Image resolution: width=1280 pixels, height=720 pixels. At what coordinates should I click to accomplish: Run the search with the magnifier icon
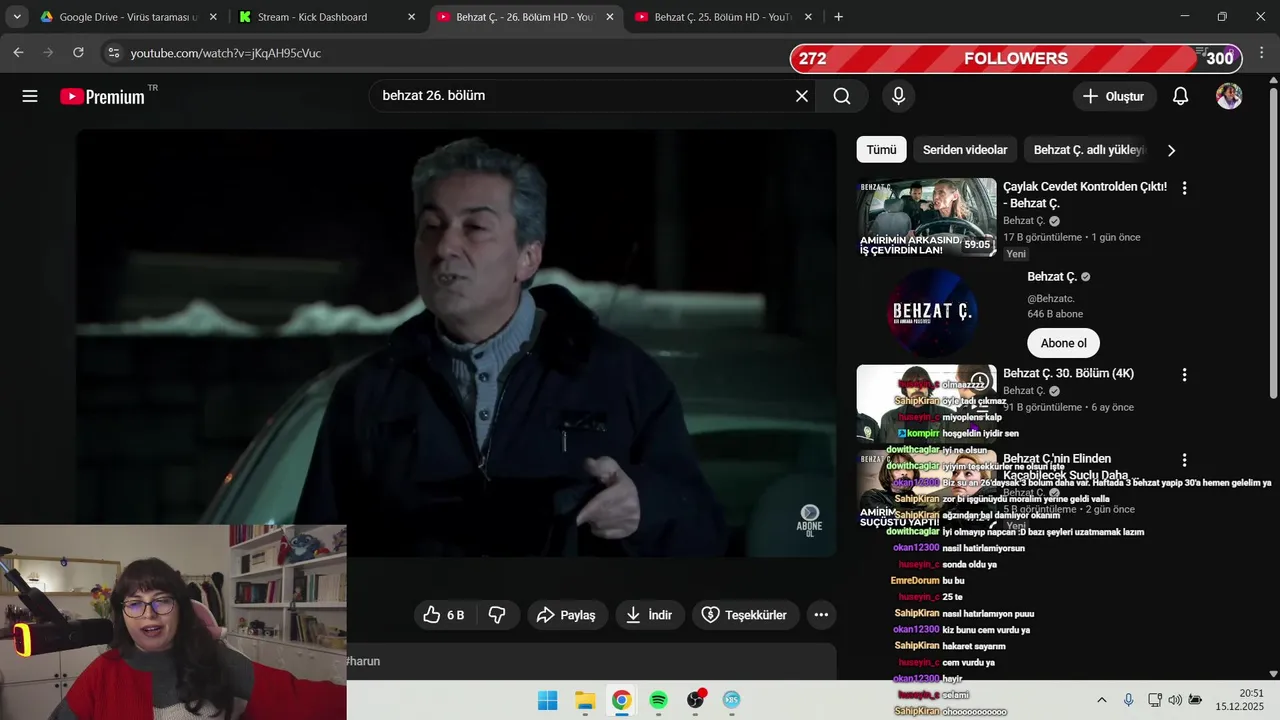click(842, 96)
